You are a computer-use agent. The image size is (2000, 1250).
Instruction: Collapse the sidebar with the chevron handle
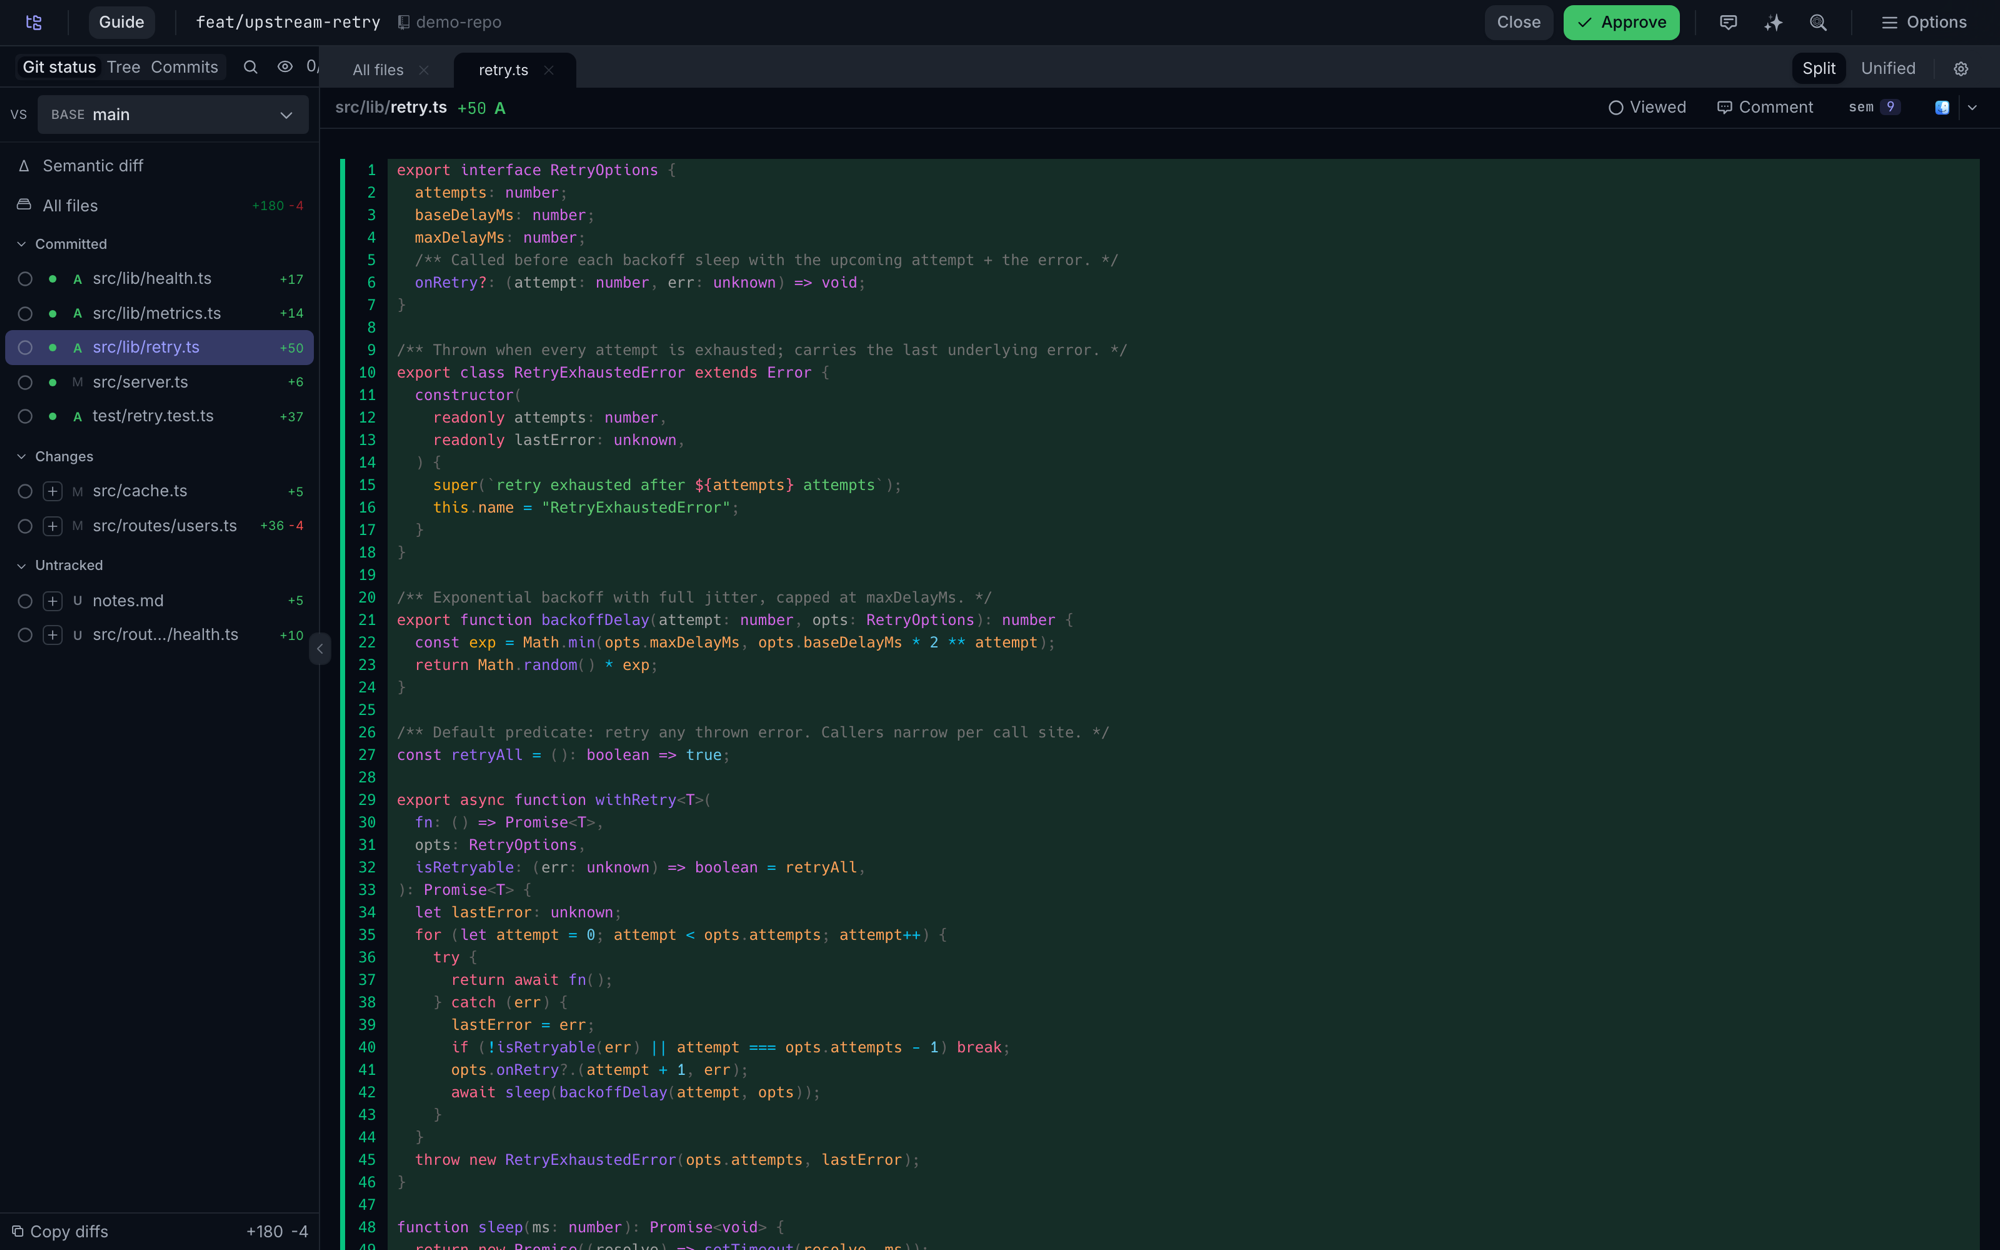(x=320, y=649)
